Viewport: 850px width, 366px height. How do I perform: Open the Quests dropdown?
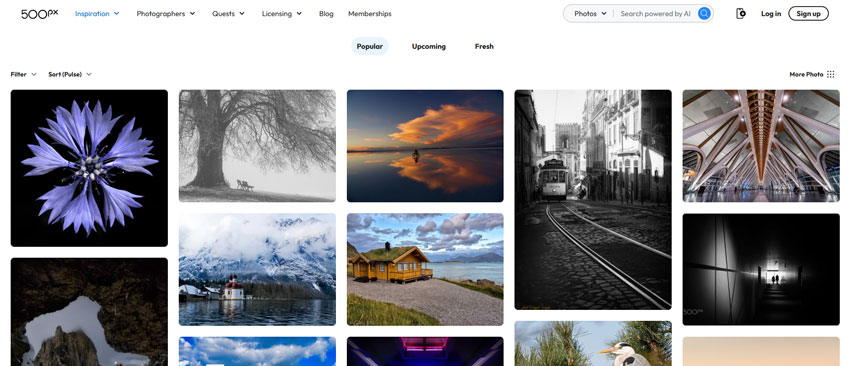[228, 14]
